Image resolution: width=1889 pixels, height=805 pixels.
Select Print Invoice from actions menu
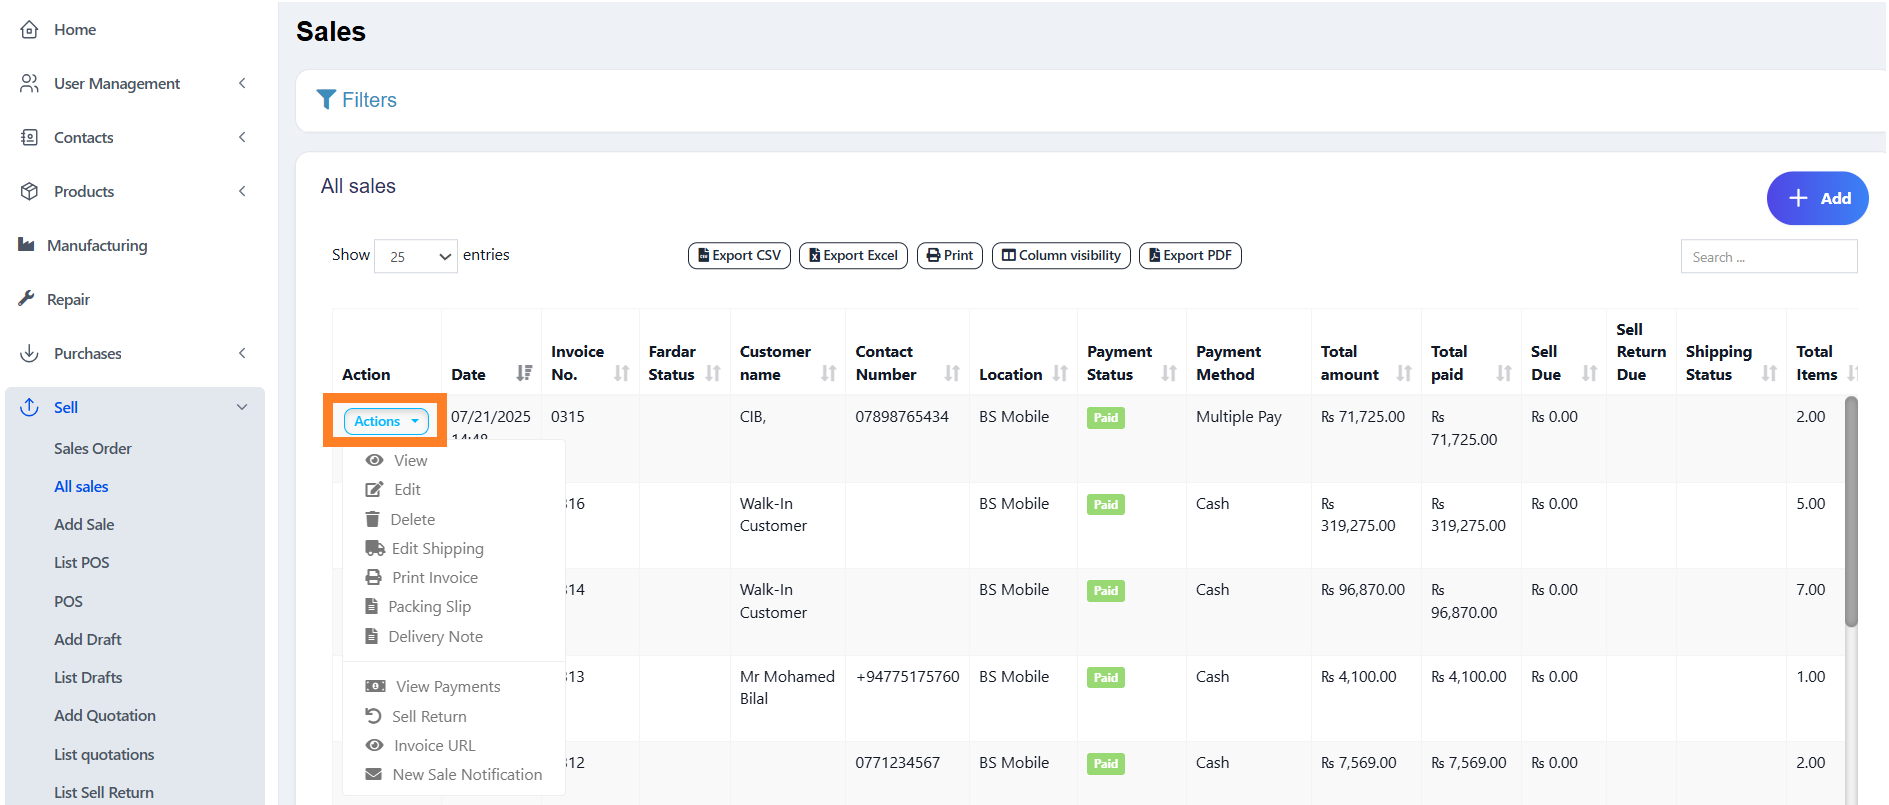point(434,578)
